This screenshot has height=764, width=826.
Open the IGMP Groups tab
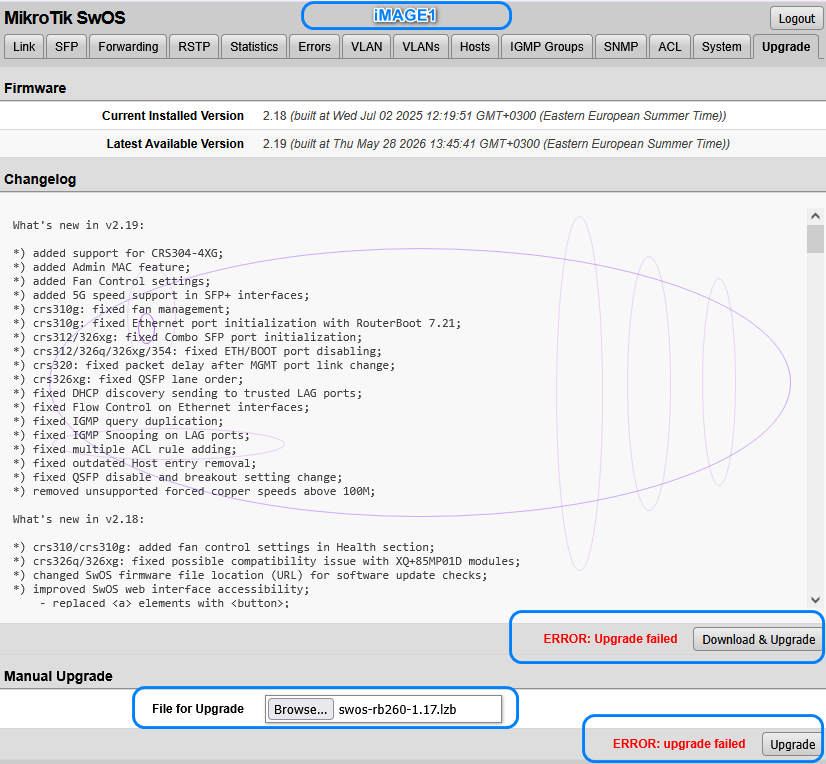[547, 47]
